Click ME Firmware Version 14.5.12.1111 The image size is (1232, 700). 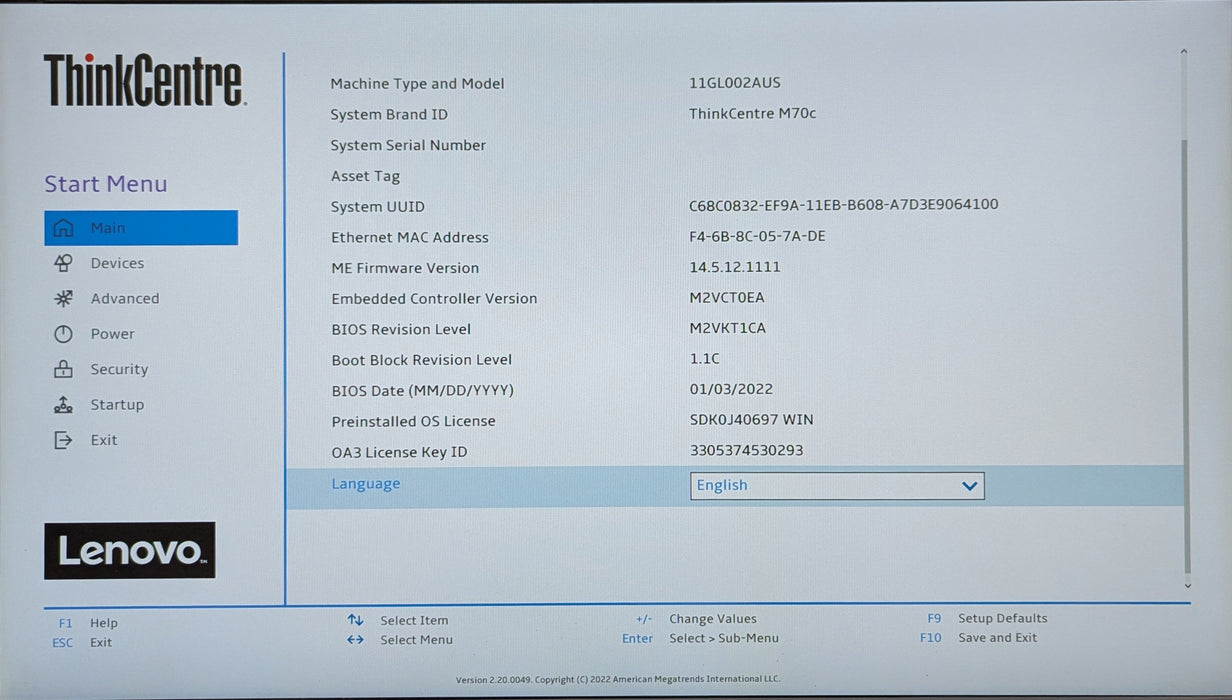pos(735,267)
